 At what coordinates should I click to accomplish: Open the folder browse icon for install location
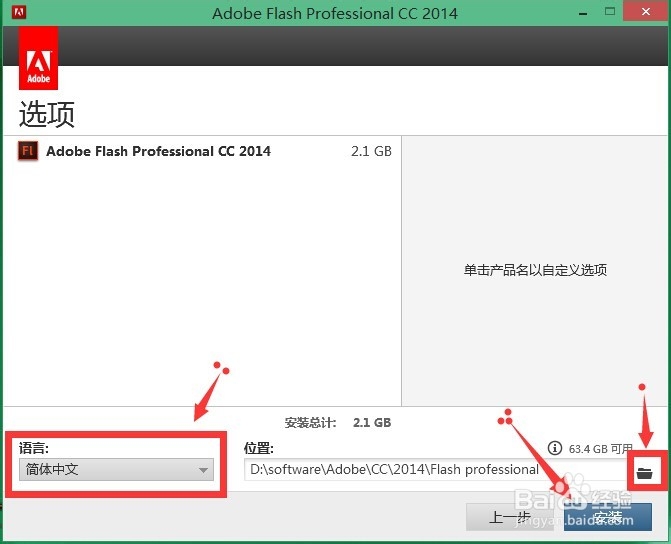pyautogui.click(x=644, y=473)
